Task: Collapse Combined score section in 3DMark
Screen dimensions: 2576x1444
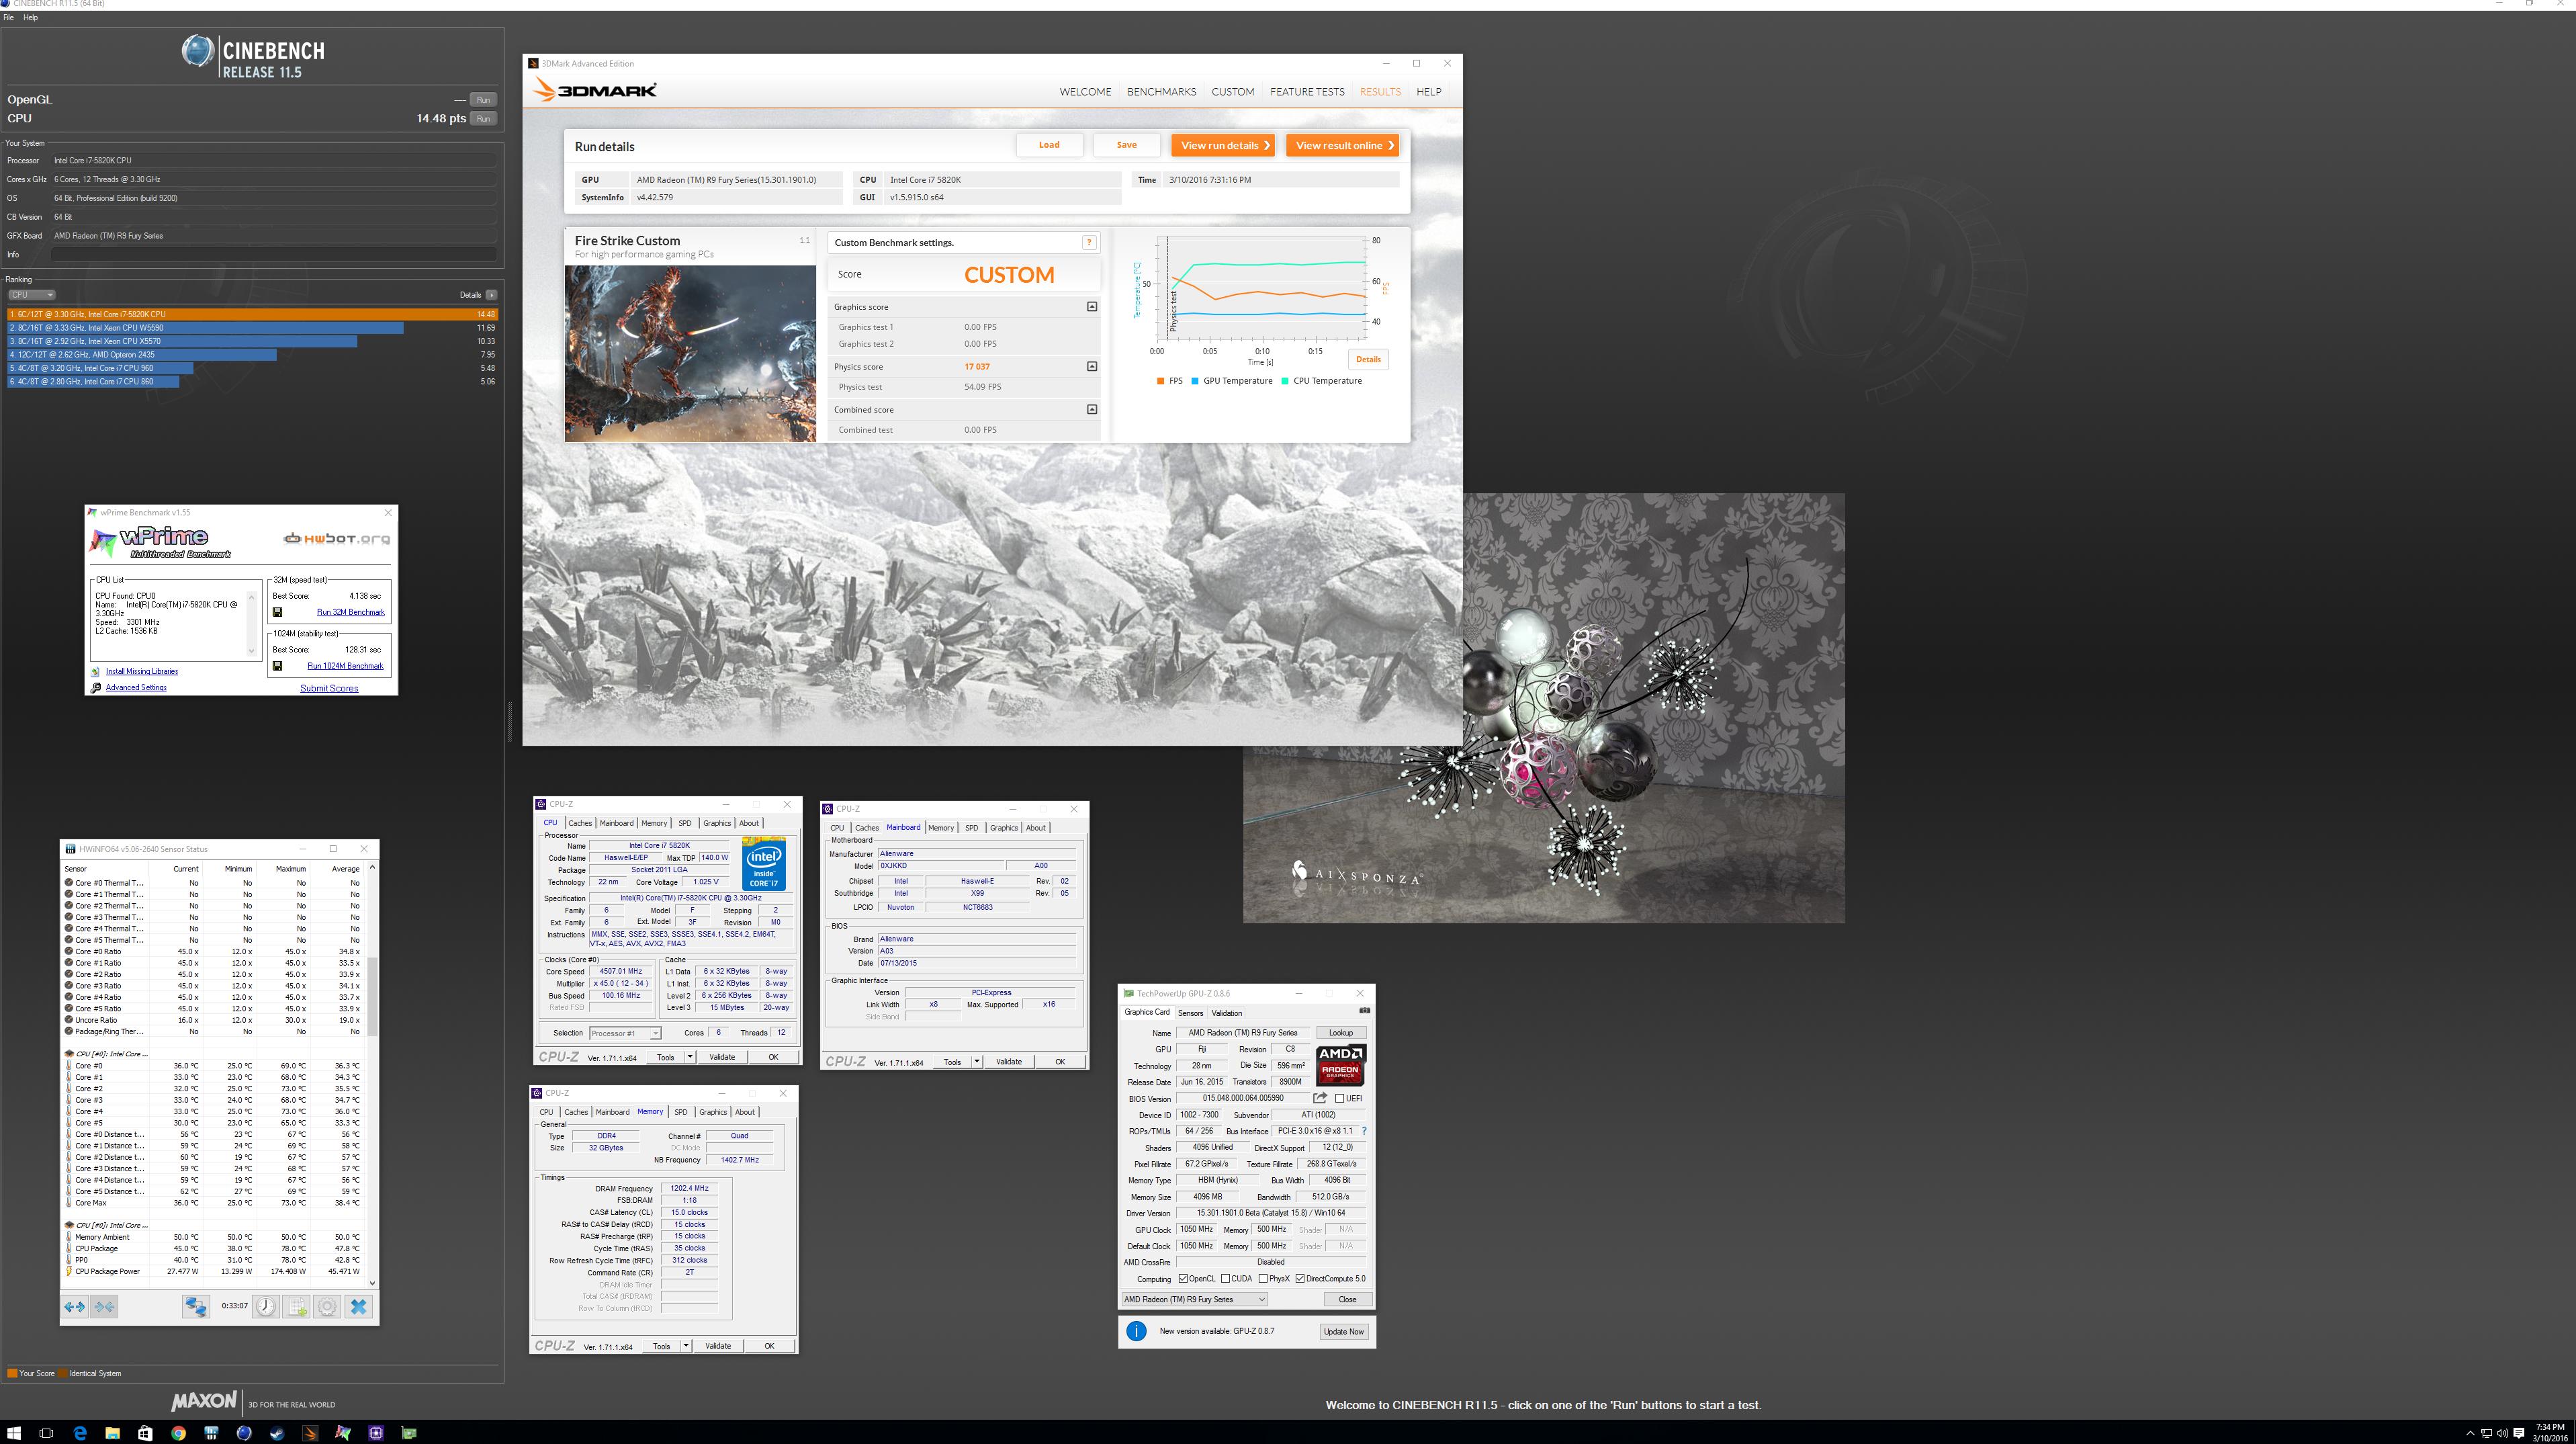Action: pyautogui.click(x=1092, y=409)
